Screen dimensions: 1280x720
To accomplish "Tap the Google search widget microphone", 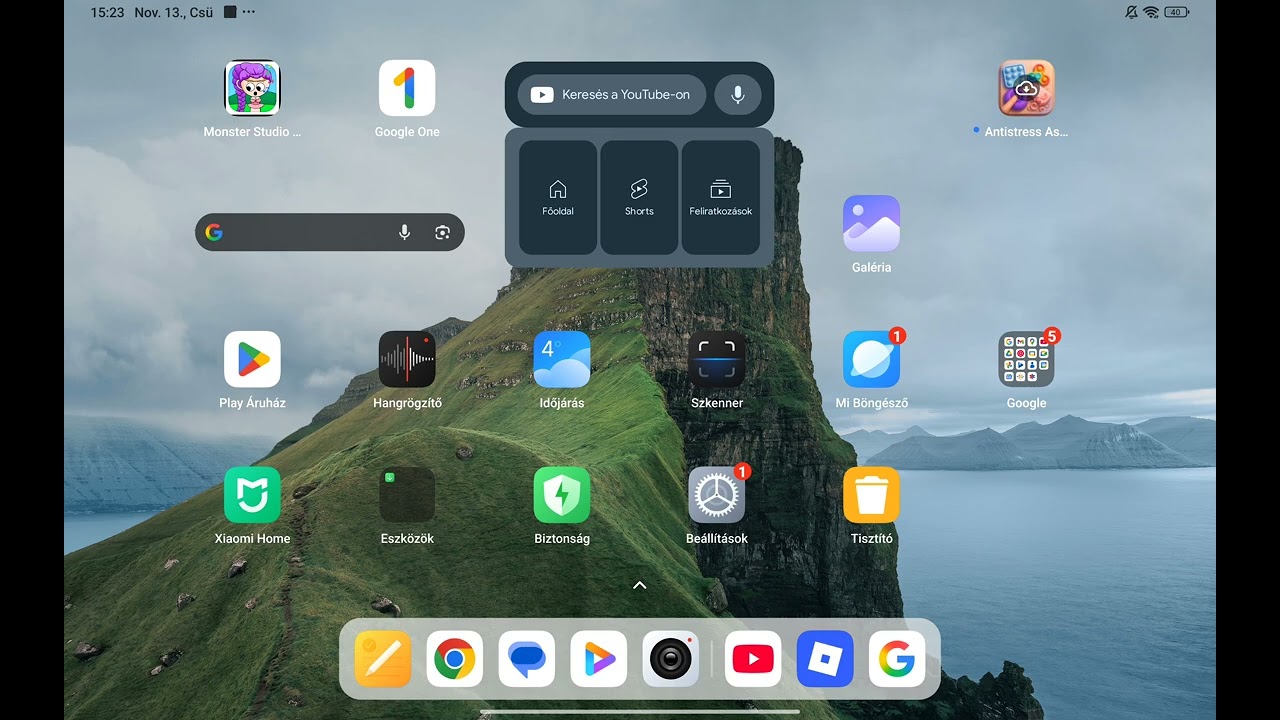I will coord(404,232).
